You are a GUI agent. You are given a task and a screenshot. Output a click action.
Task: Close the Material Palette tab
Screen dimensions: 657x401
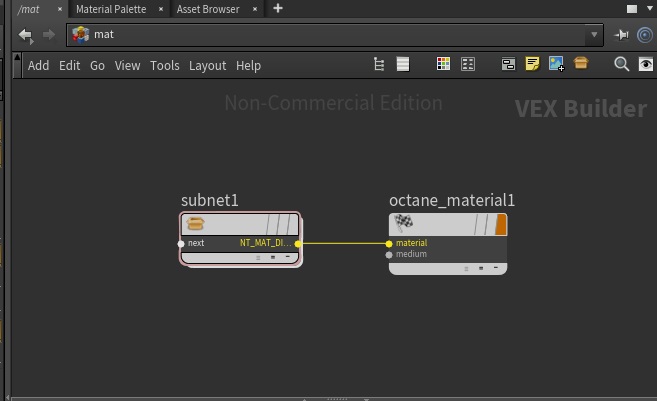[161, 9]
